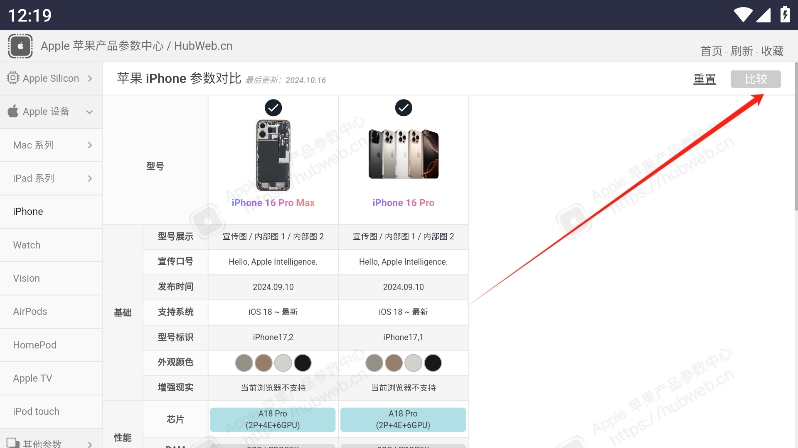Collapse the Apple 设备 section arrow
This screenshot has height=448, width=798.
pyautogui.click(x=90, y=112)
